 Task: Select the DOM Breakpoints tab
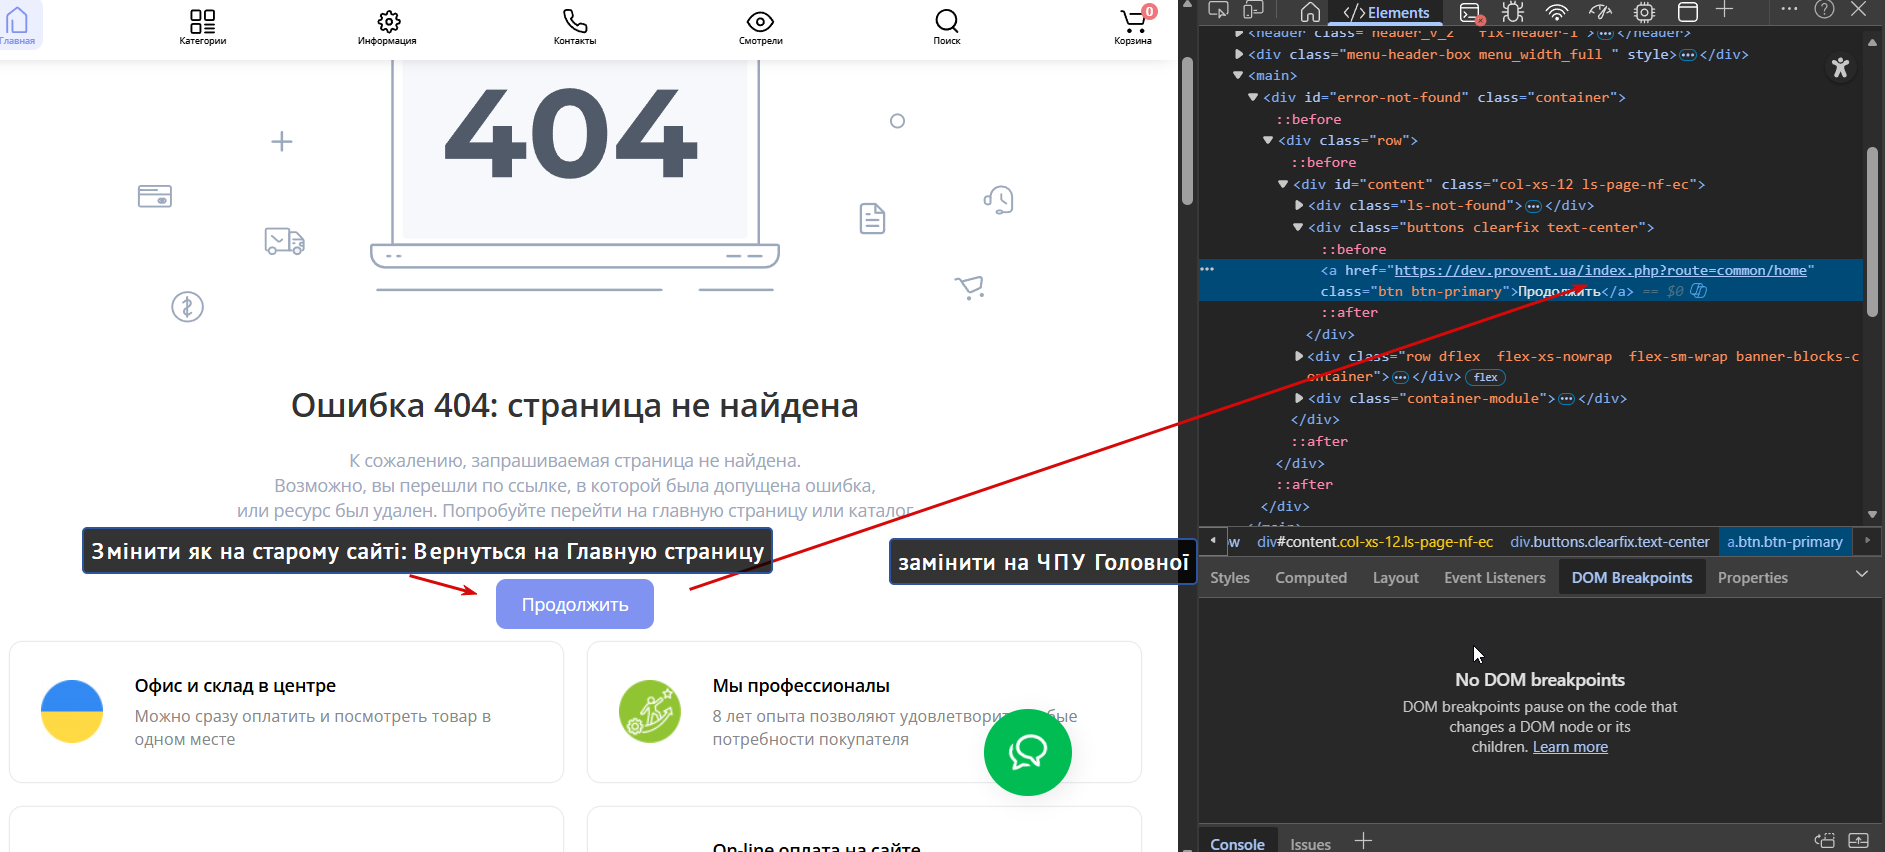pyautogui.click(x=1632, y=578)
